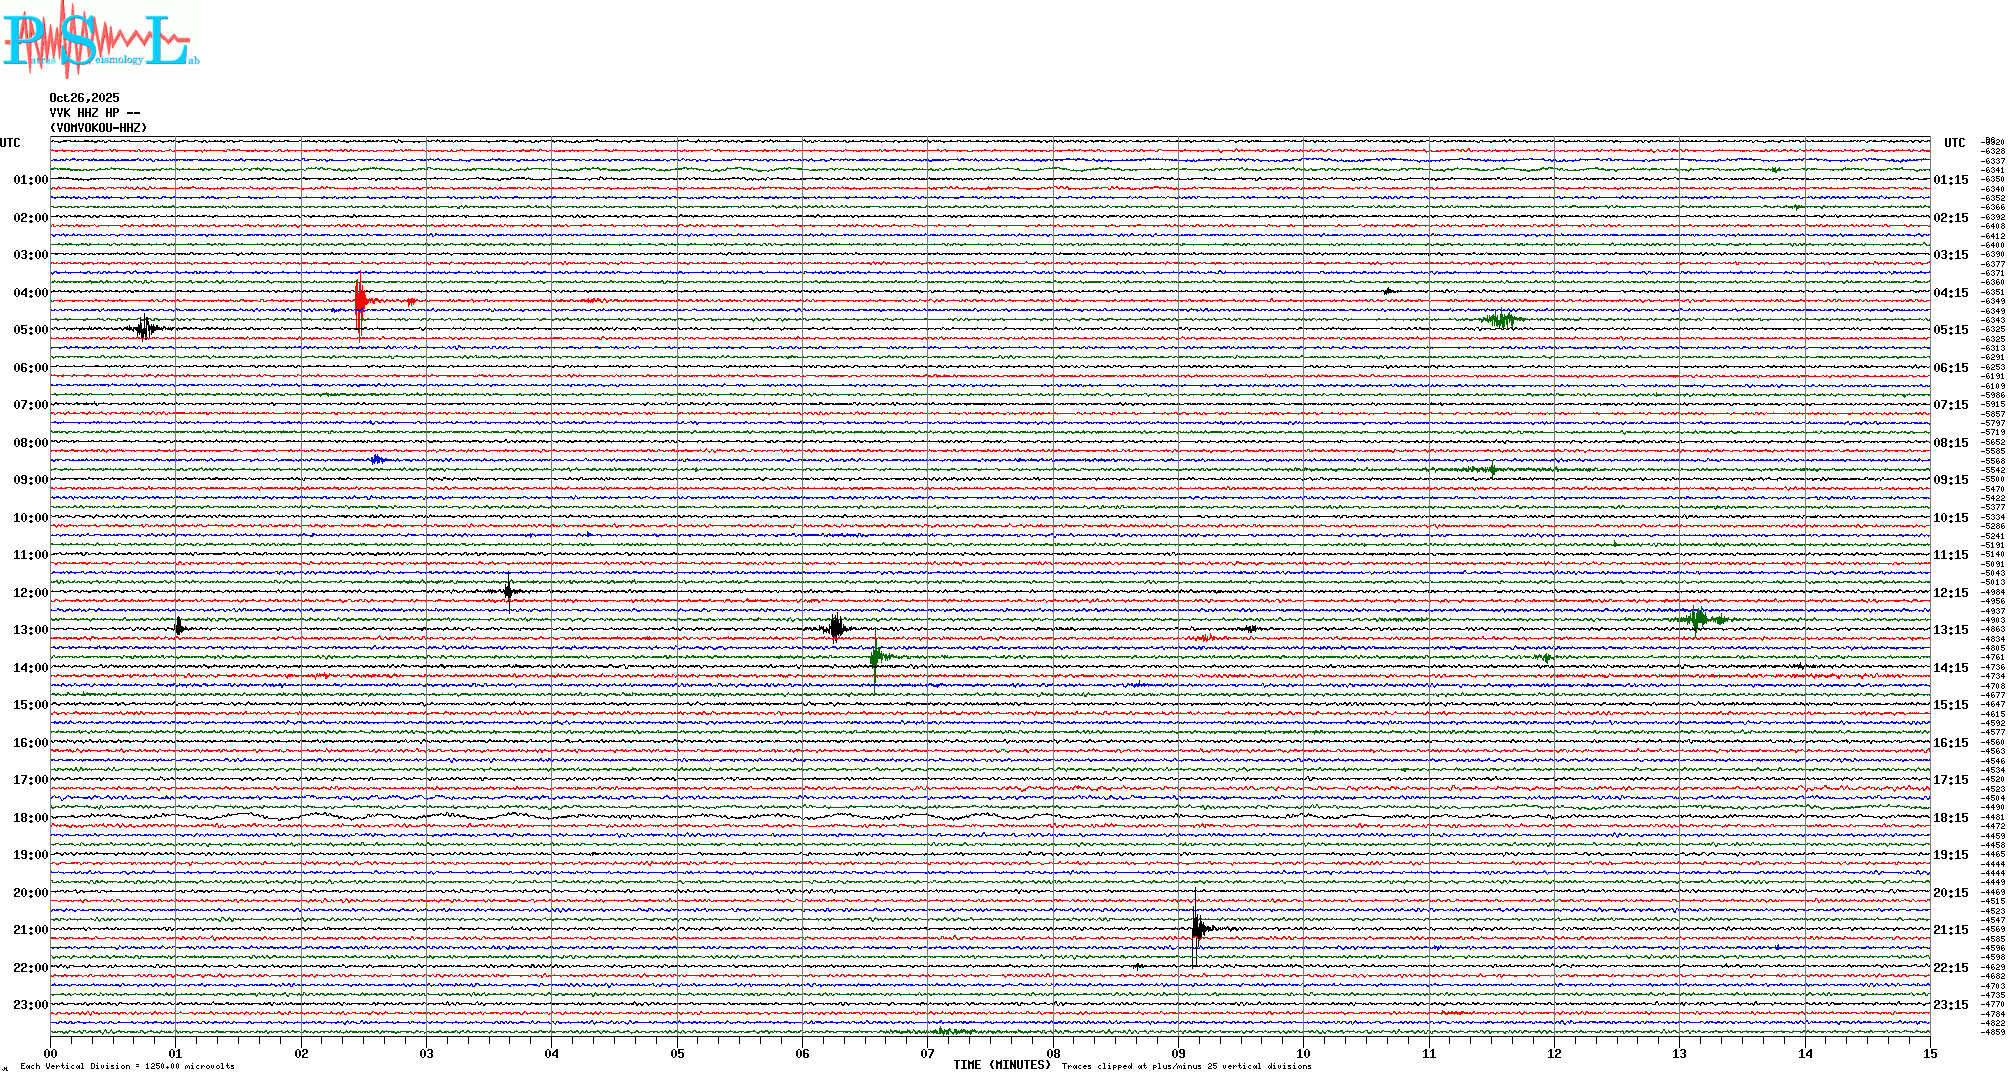Click the Oct26,2025 date text

click(84, 98)
